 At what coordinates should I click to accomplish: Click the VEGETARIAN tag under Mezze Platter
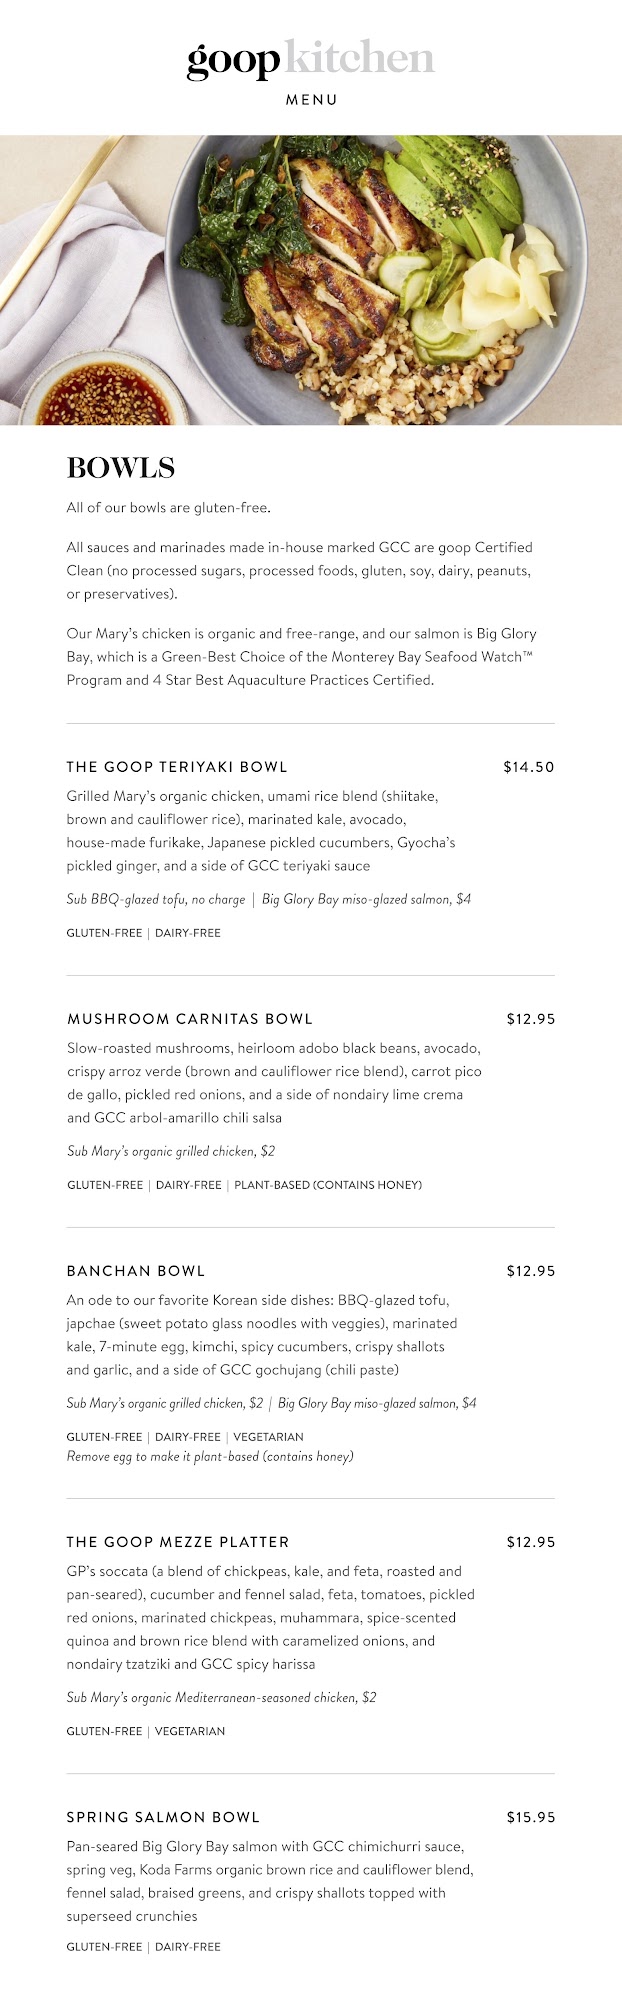click(190, 1731)
